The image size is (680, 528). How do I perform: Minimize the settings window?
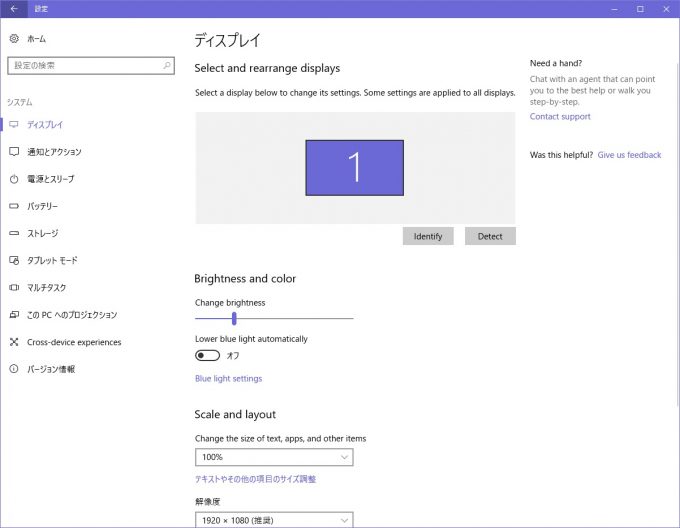[614, 9]
